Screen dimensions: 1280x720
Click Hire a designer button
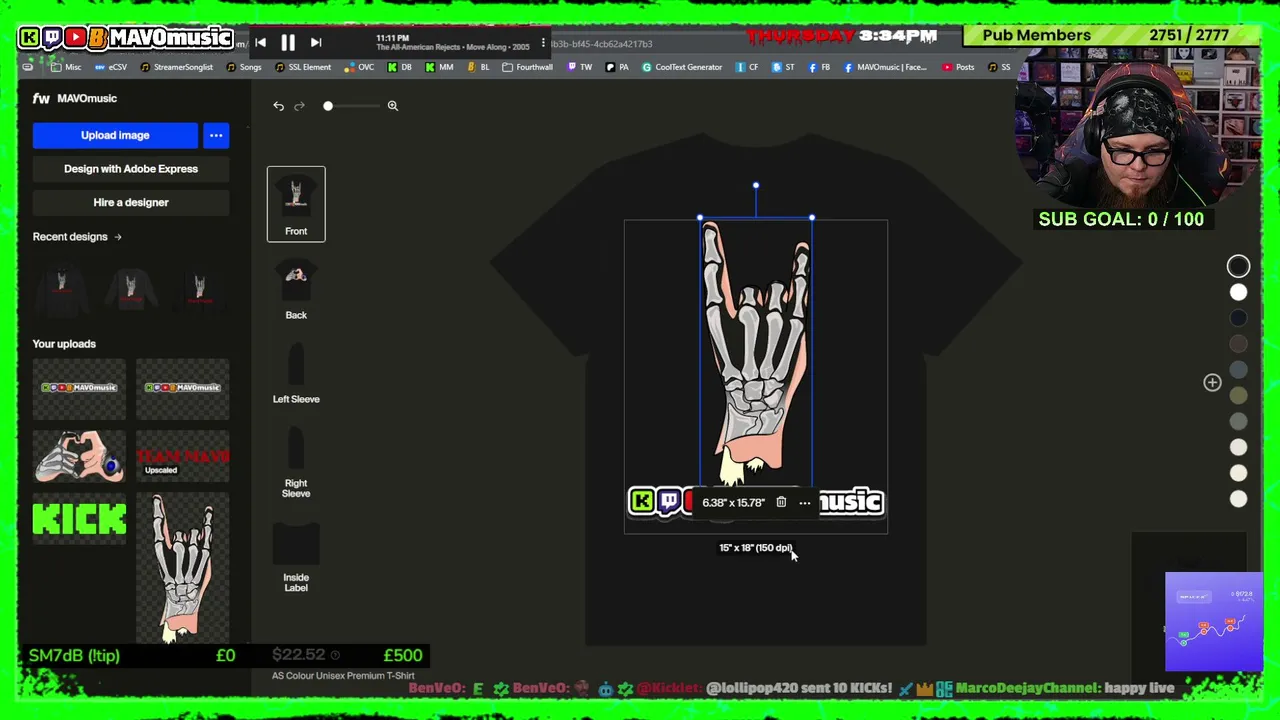point(131,202)
